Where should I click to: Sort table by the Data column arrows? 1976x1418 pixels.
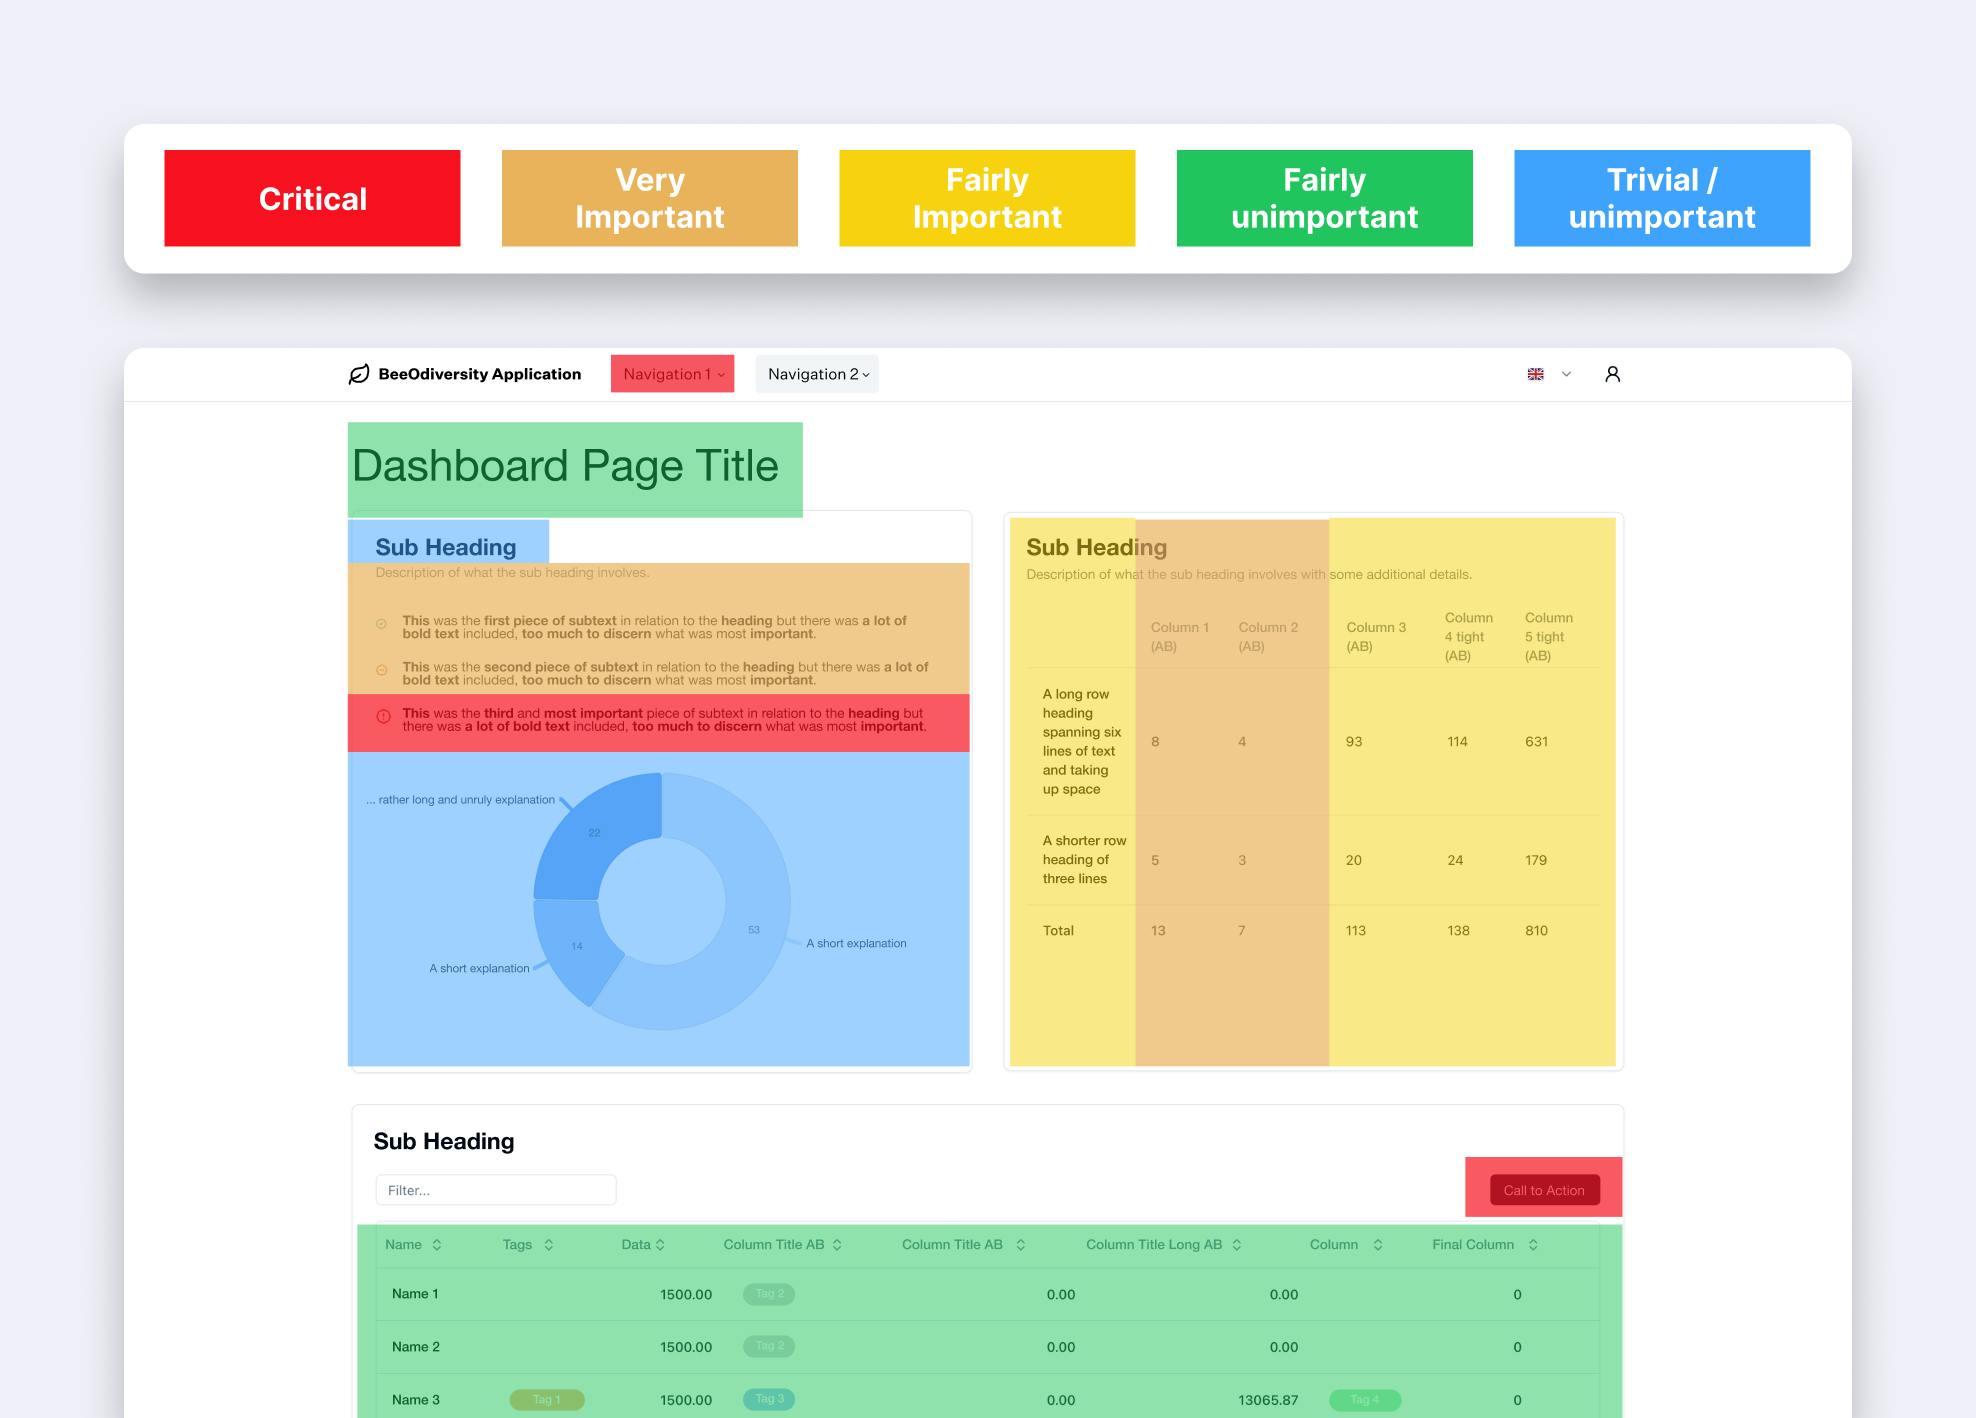660,1245
